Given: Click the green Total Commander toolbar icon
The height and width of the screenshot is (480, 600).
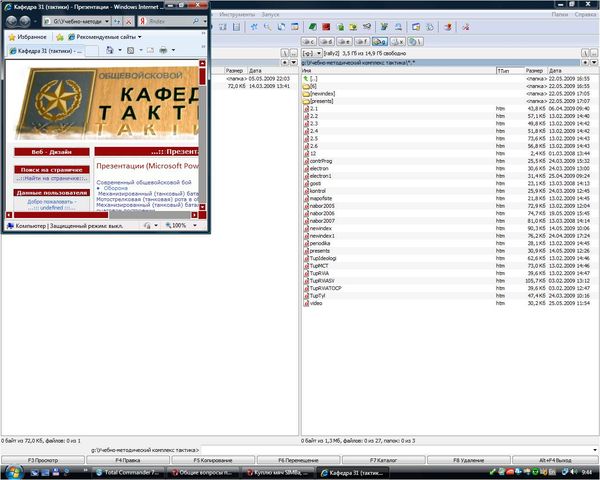Looking at the screenshot, I should tap(312, 27).
